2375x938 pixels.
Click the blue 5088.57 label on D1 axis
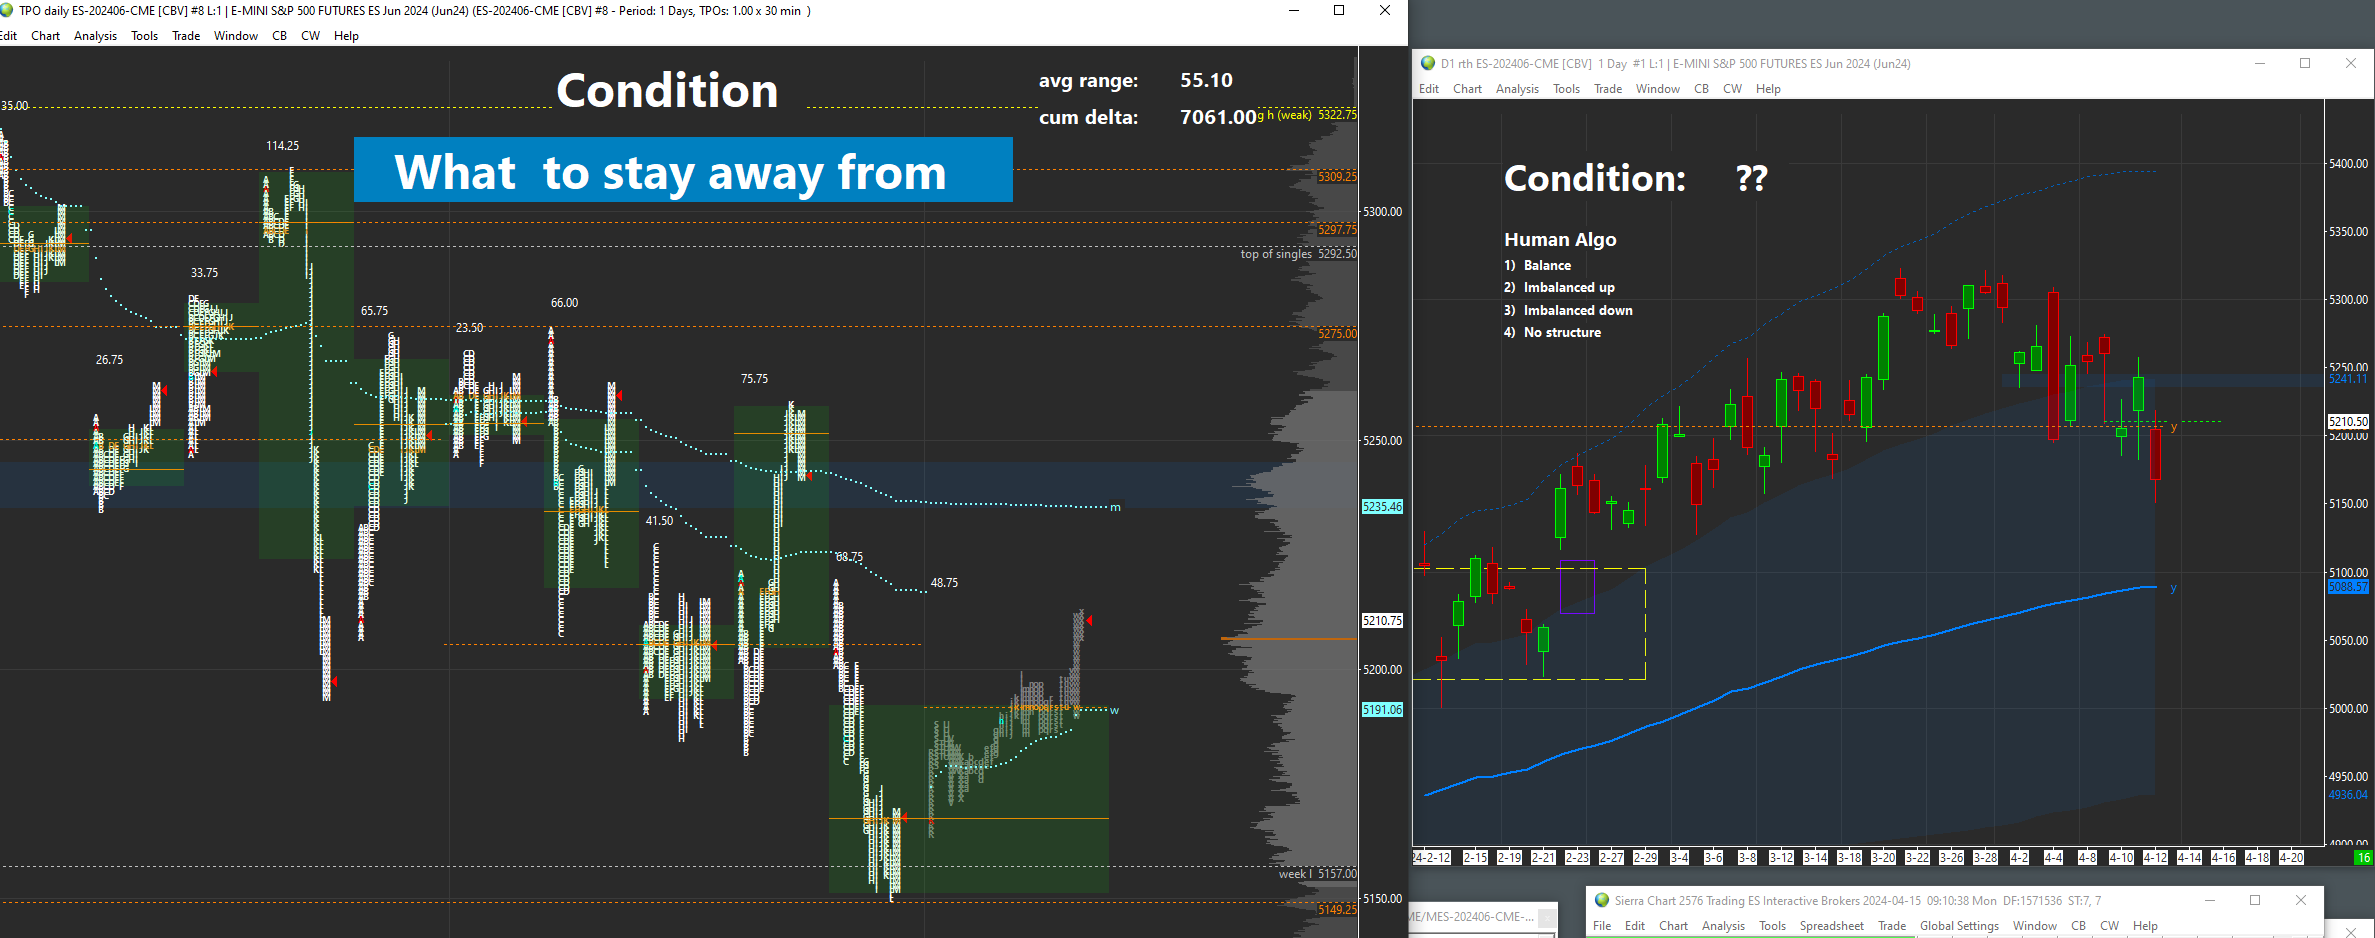(x=2348, y=587)
